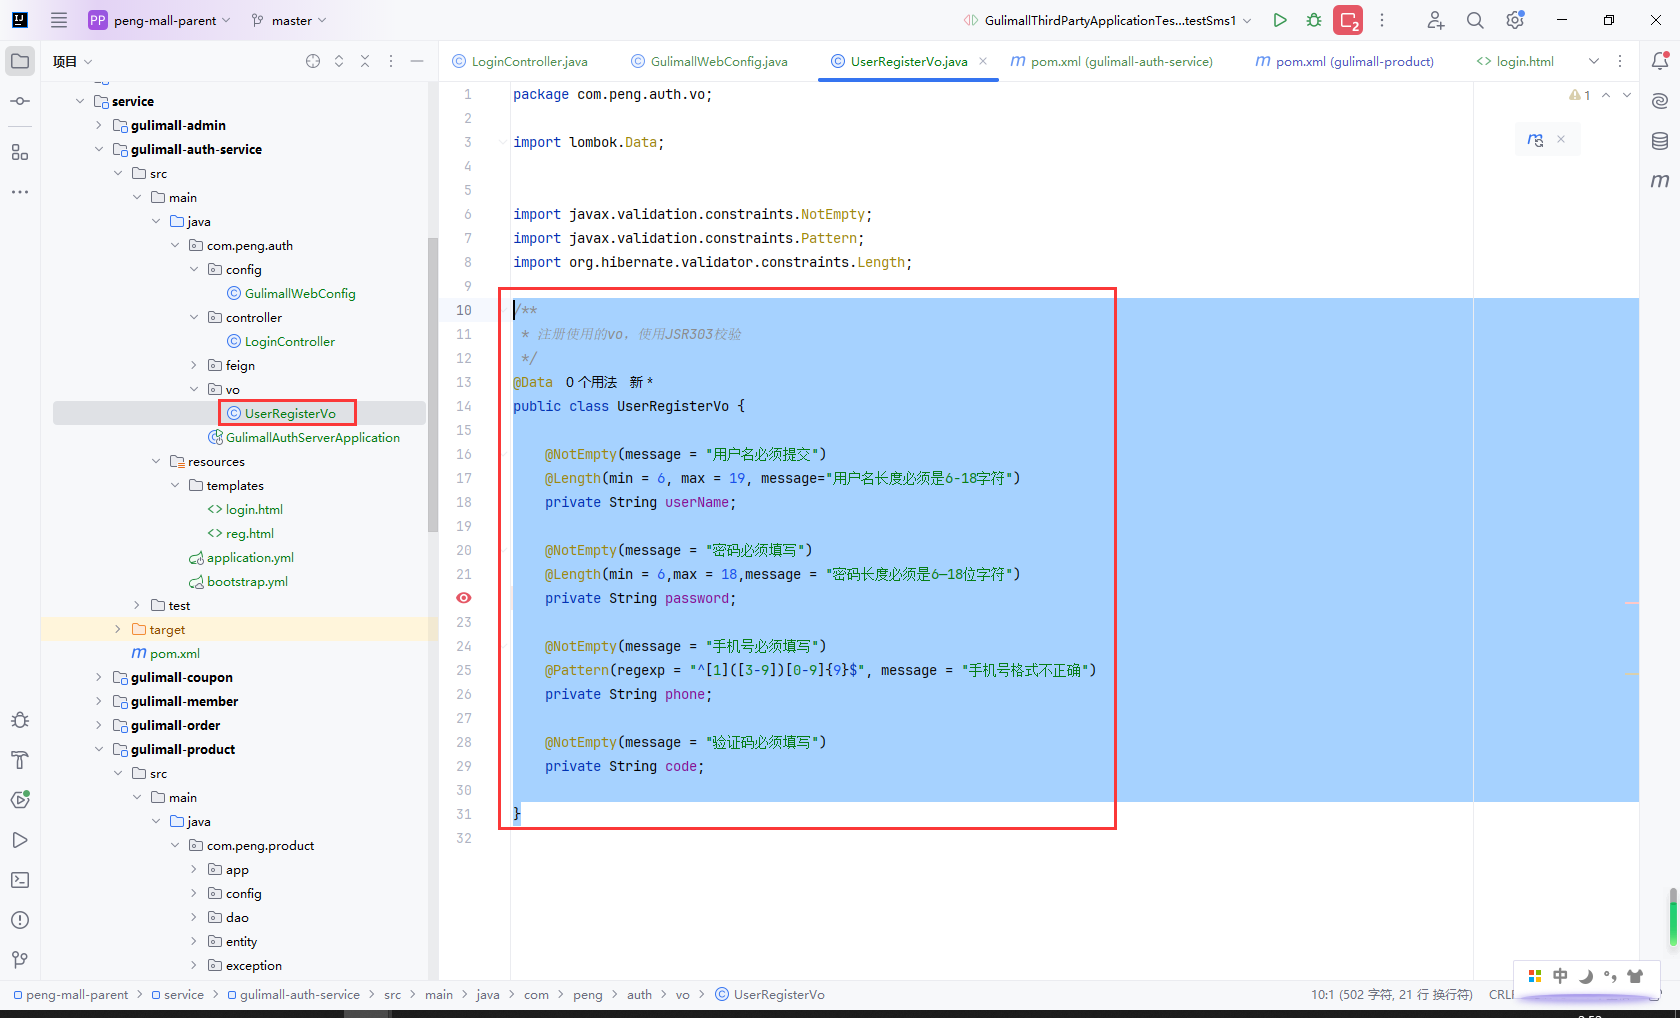Viewport: 1680px width, 1018px height.
Task: Click UserRegisterVo breadcrumb item
Action: pyautogui.click(x=770, y=994)
